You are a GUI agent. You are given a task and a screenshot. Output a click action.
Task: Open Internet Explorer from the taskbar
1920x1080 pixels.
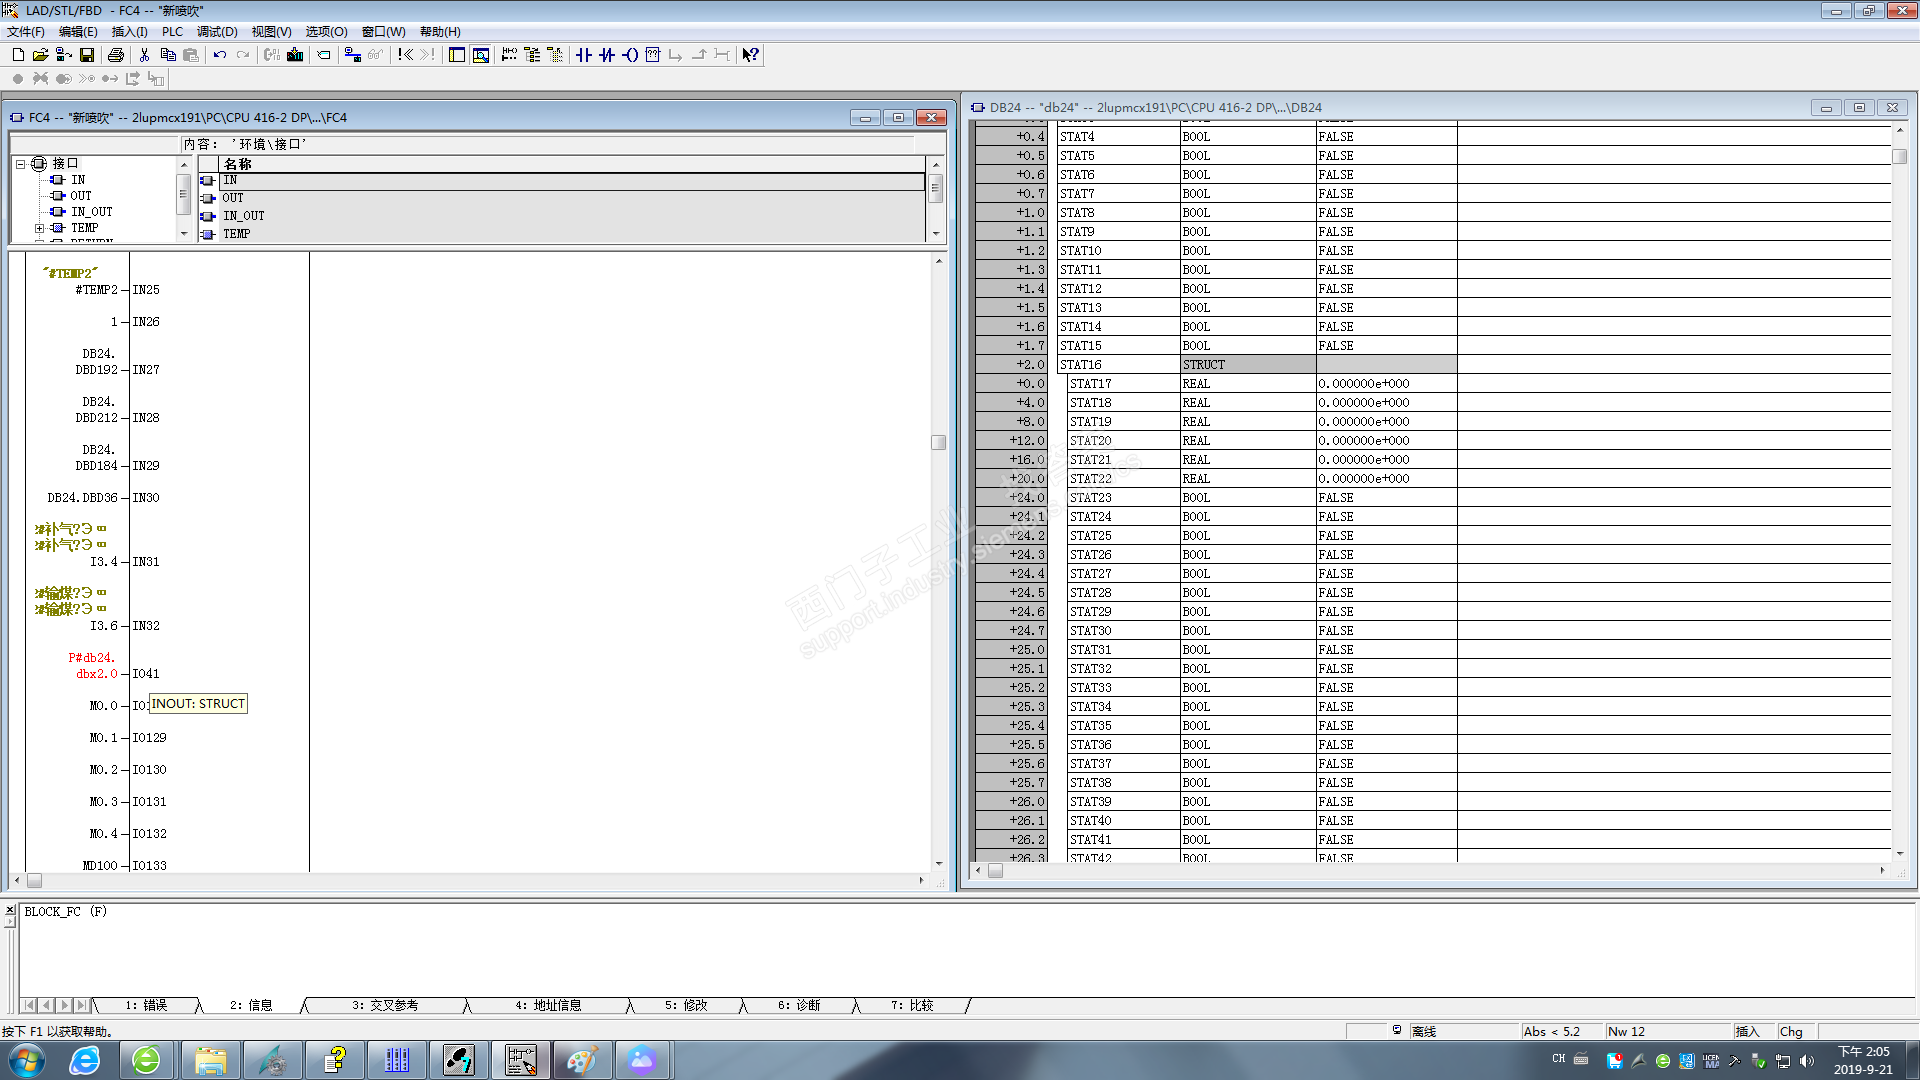85,1060
